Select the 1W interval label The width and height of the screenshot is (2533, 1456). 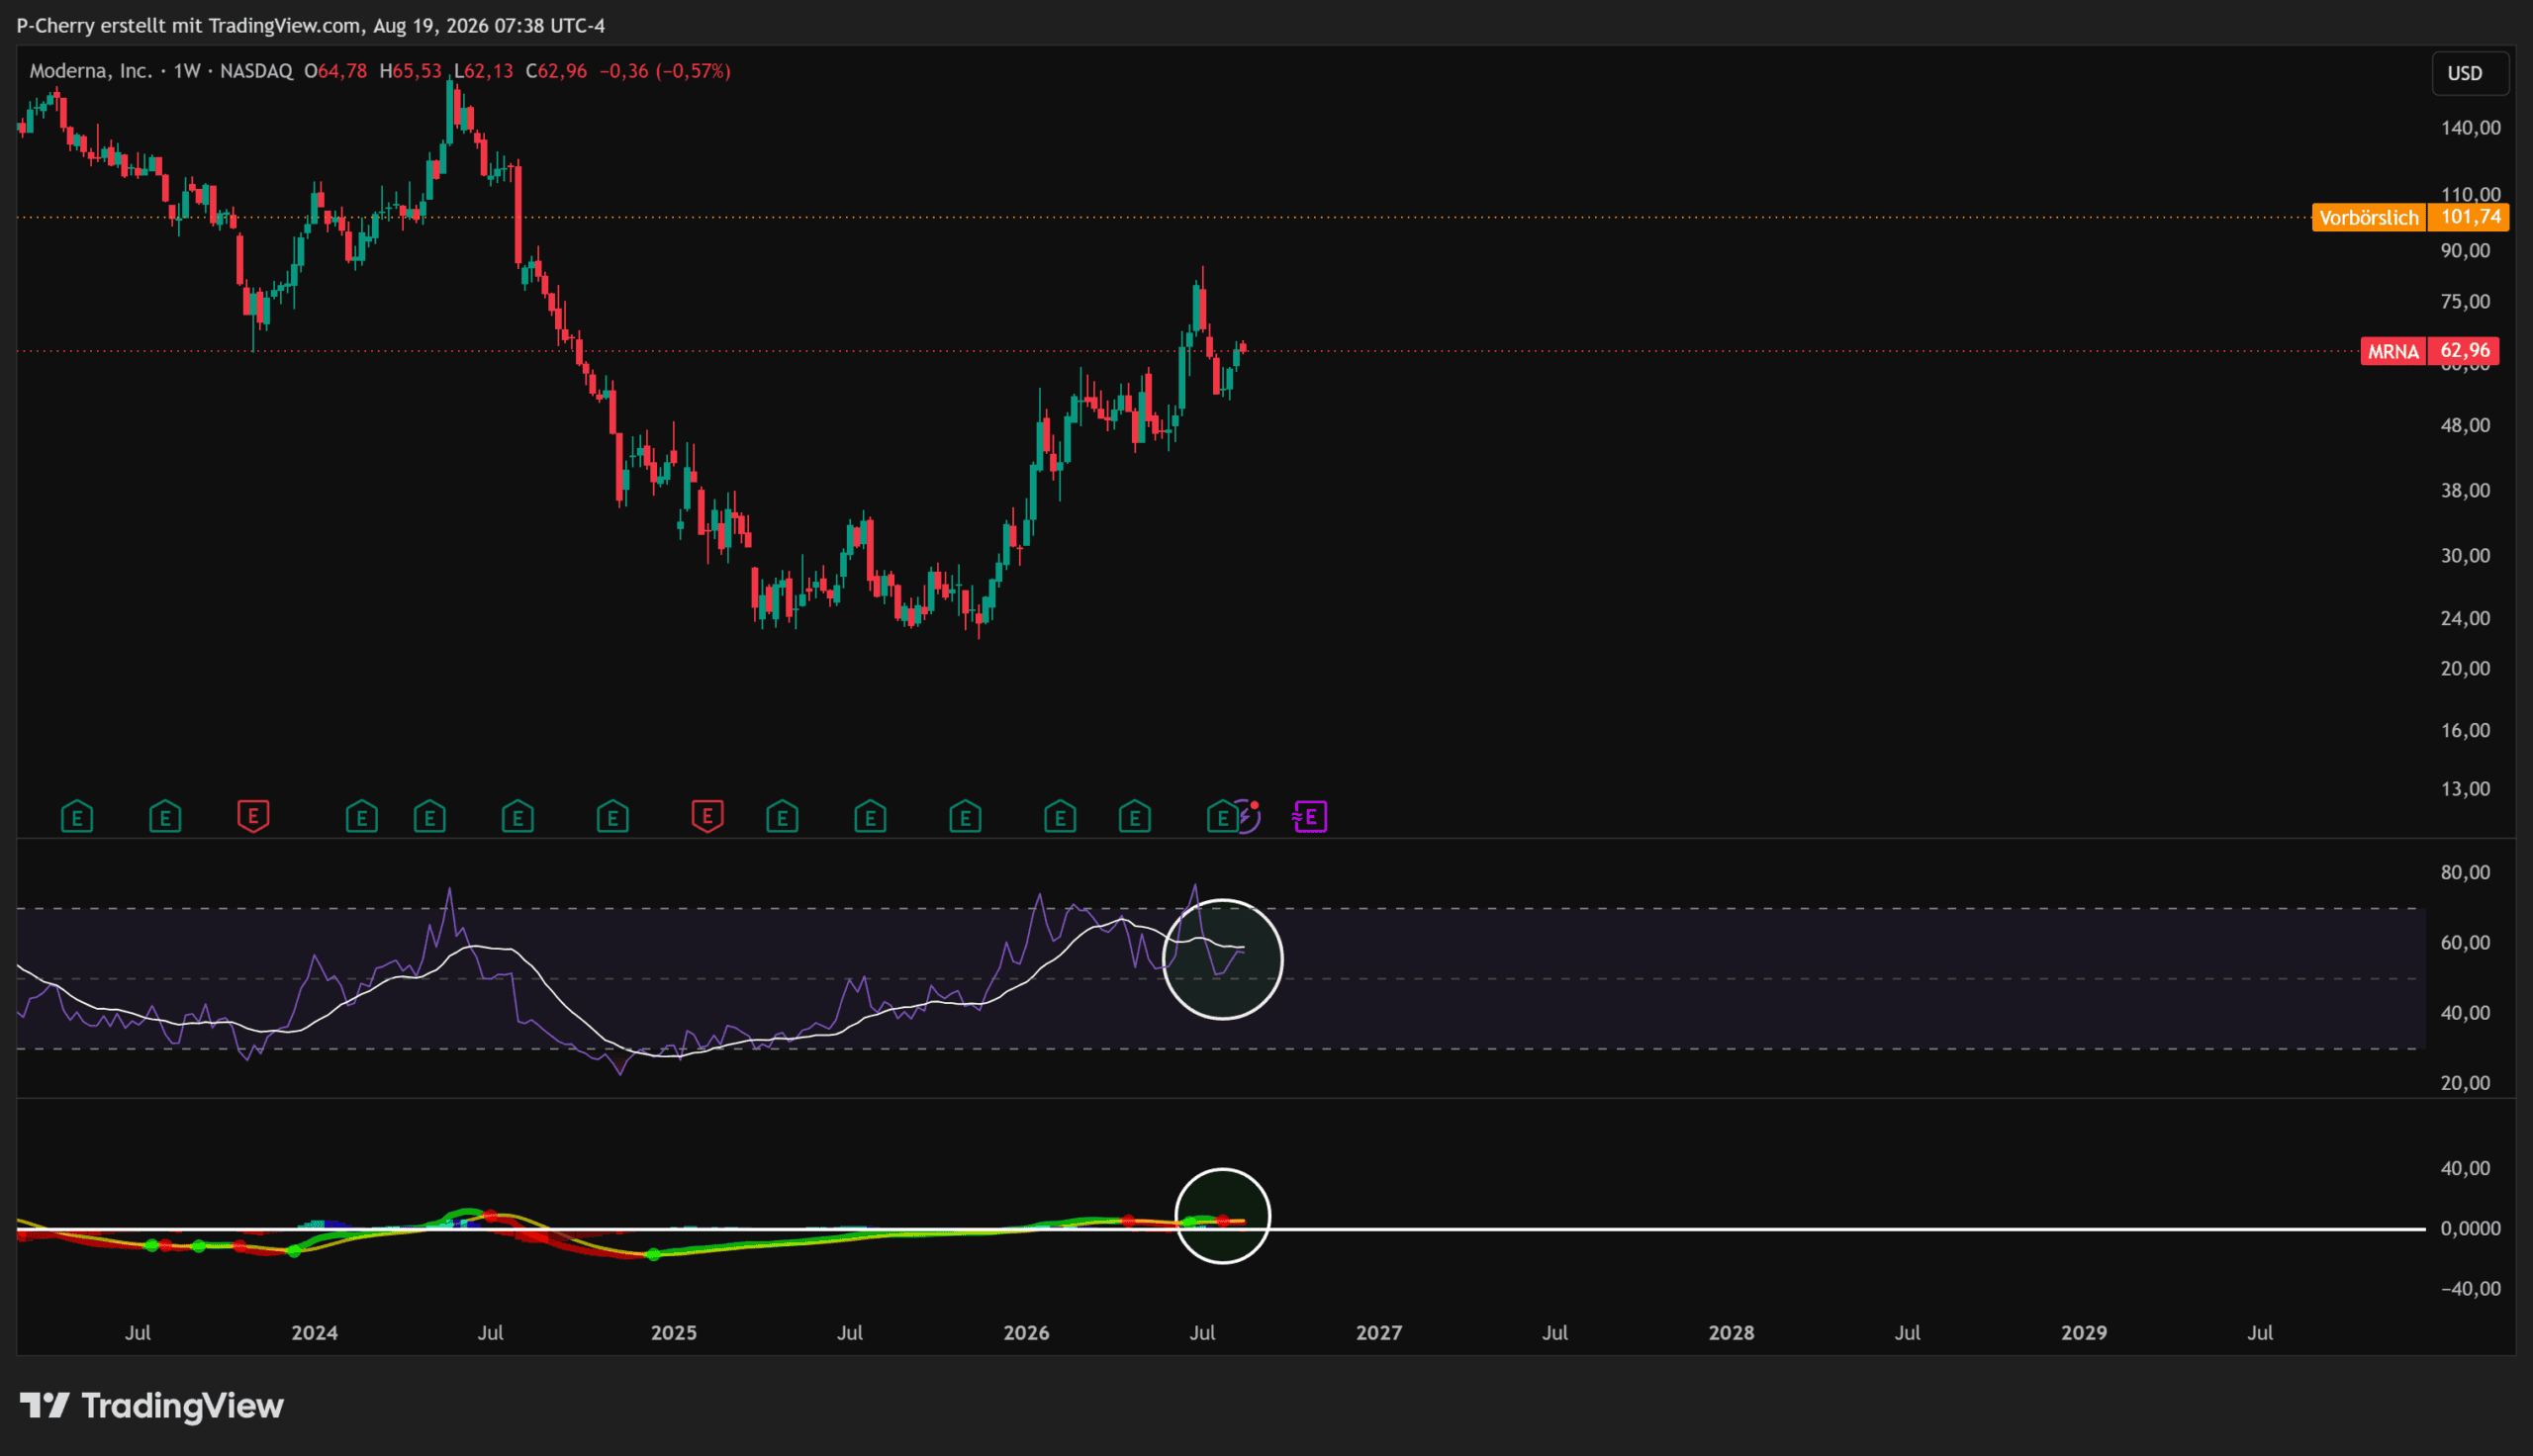(187, 71)
